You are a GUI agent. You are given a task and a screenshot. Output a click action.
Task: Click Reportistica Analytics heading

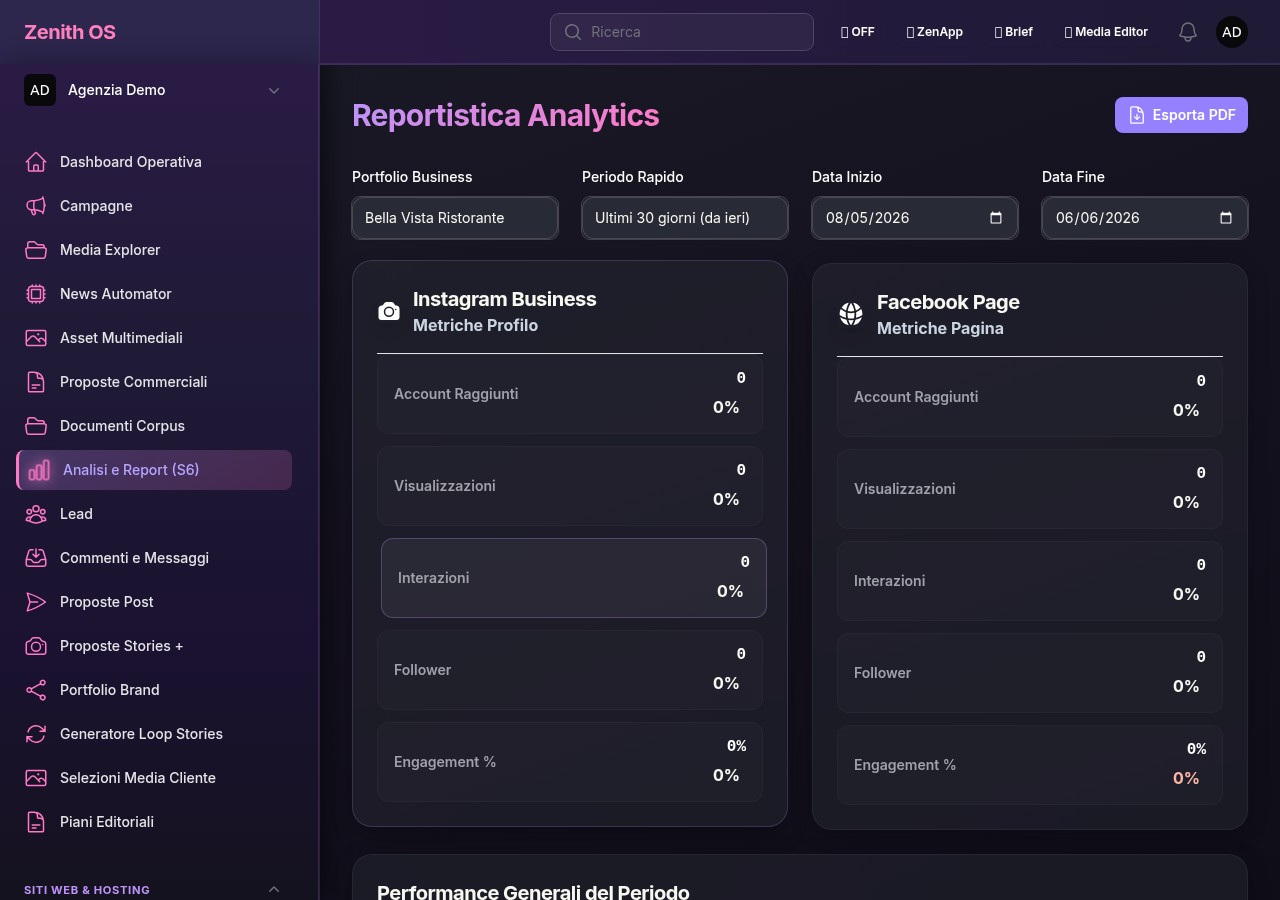pyautogui.click(x=506, y=115)
